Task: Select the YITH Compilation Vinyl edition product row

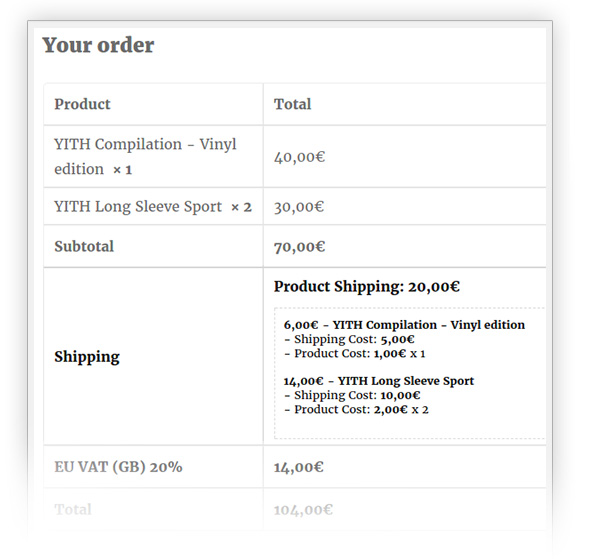Action: (145, 156)
